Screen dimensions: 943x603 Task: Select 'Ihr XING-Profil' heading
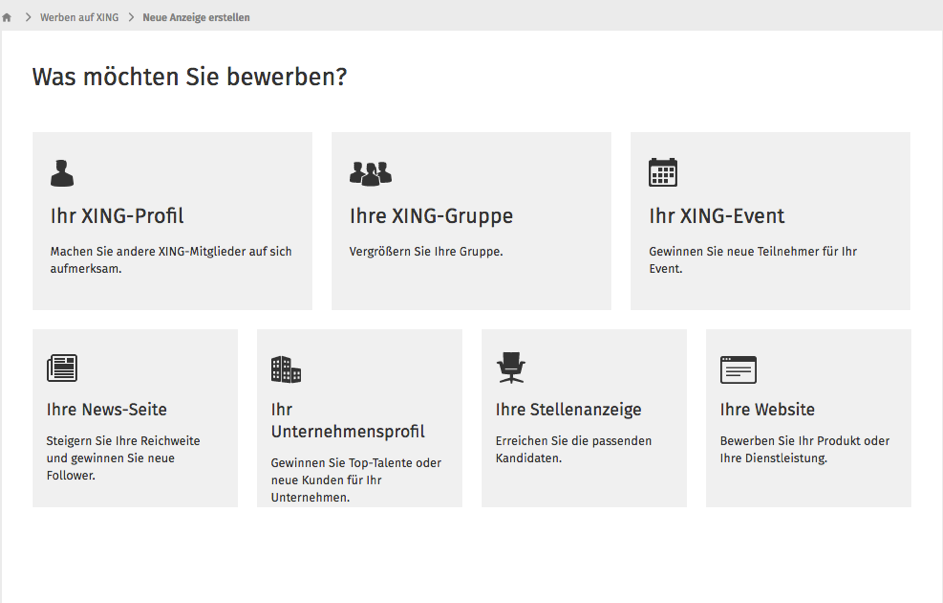[117, 216]
